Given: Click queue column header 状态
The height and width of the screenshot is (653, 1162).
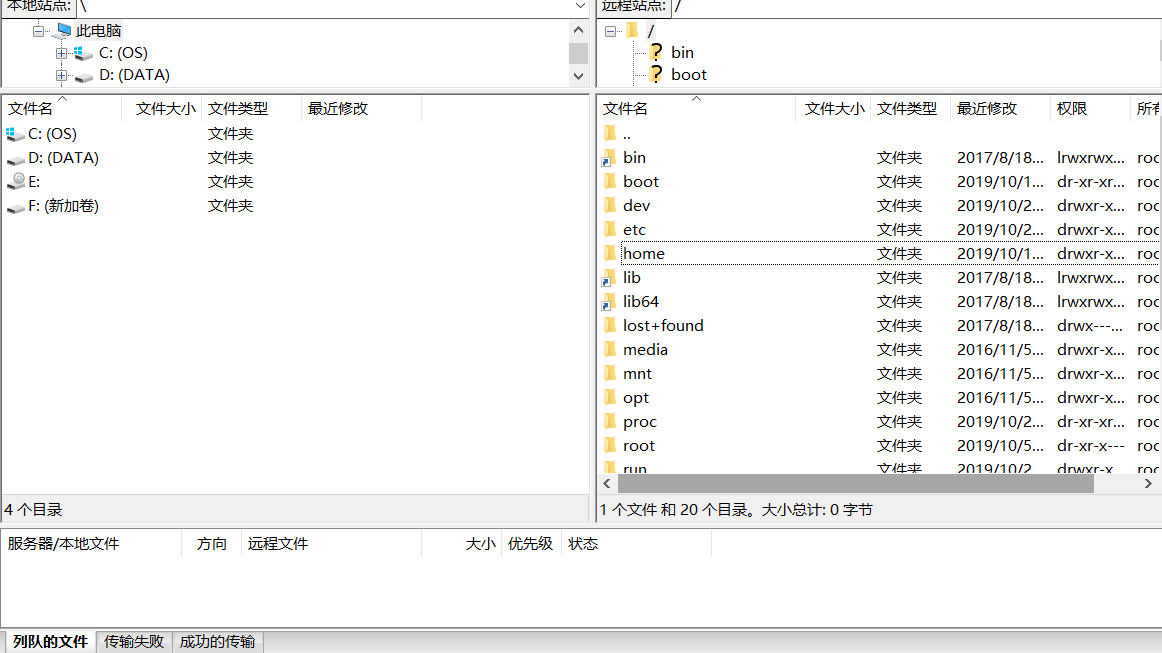Looking at the screenshot, I should tap(637, 544).
